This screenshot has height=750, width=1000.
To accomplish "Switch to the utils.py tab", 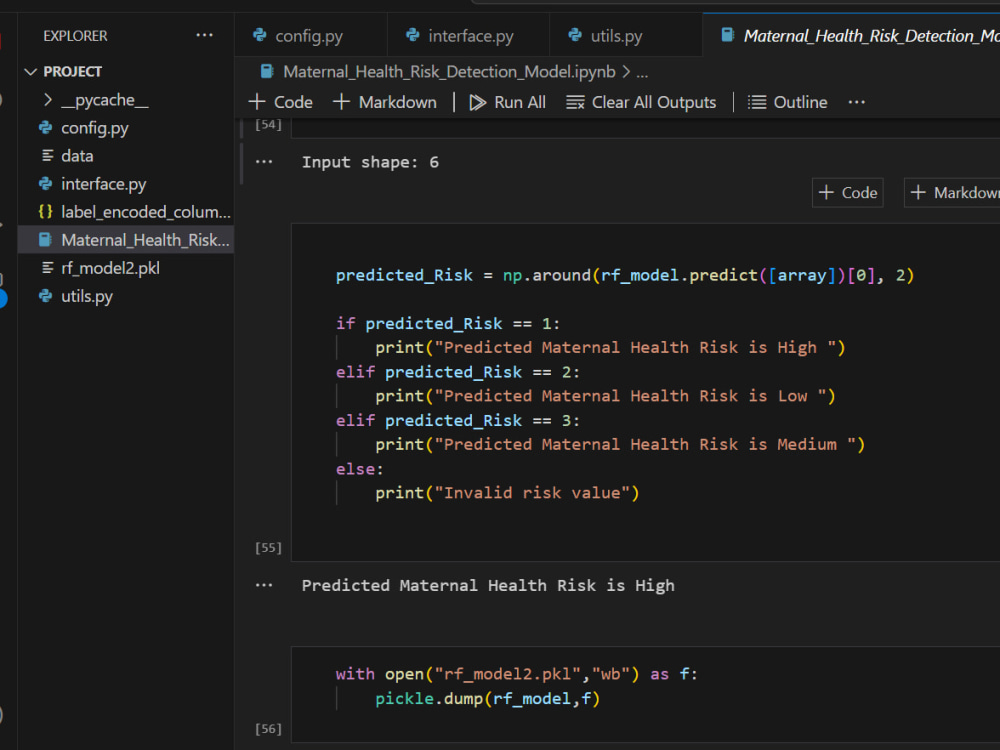I will (x=616, y=36).
